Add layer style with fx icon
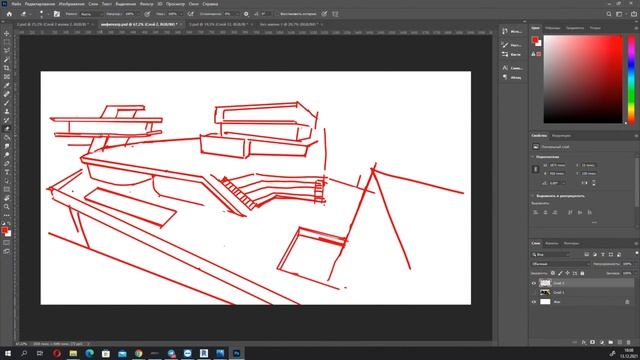 pyautogui.click(x=584, y=342)
